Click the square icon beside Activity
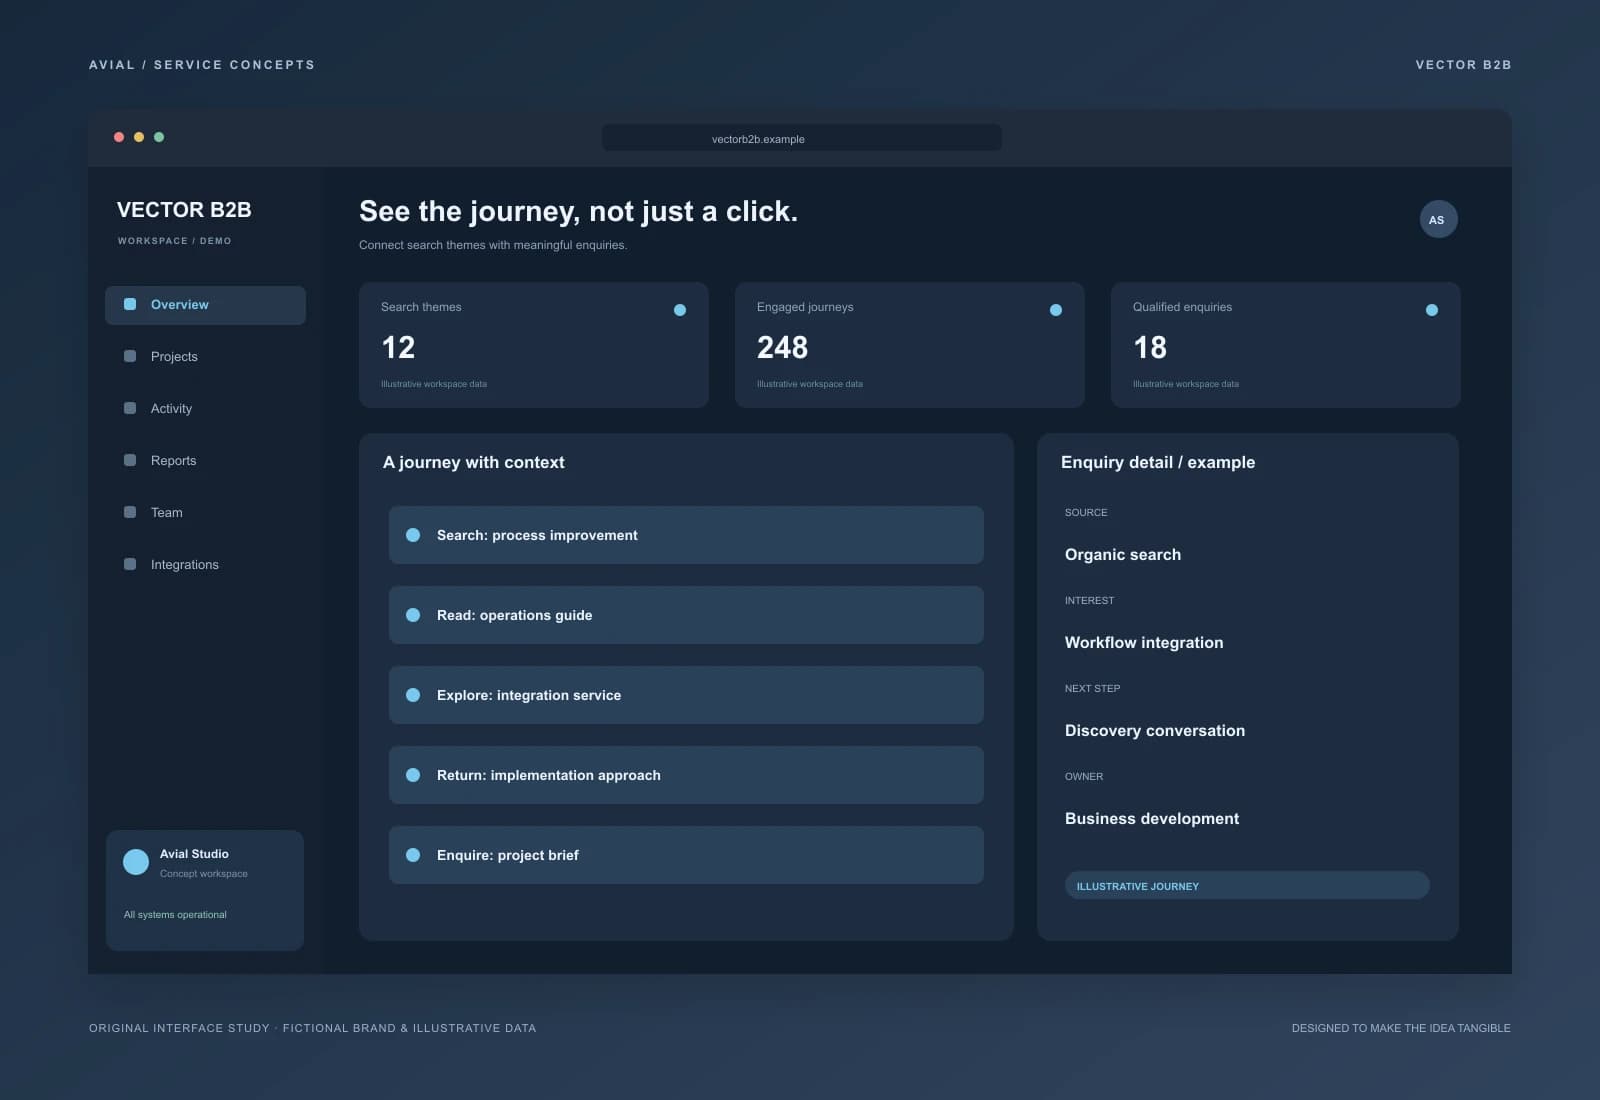Screen dimensions: 1600x1100 coord(130,408)
